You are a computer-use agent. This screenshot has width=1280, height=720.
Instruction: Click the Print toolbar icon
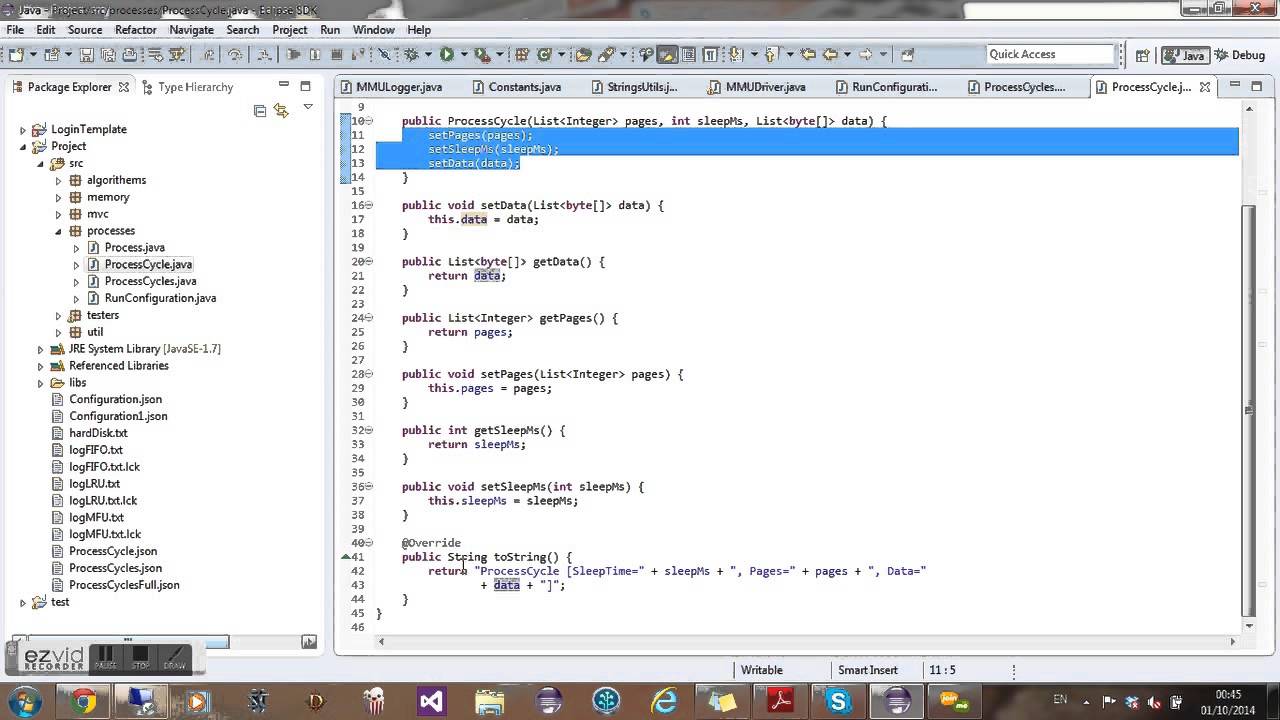click(130, 55)
